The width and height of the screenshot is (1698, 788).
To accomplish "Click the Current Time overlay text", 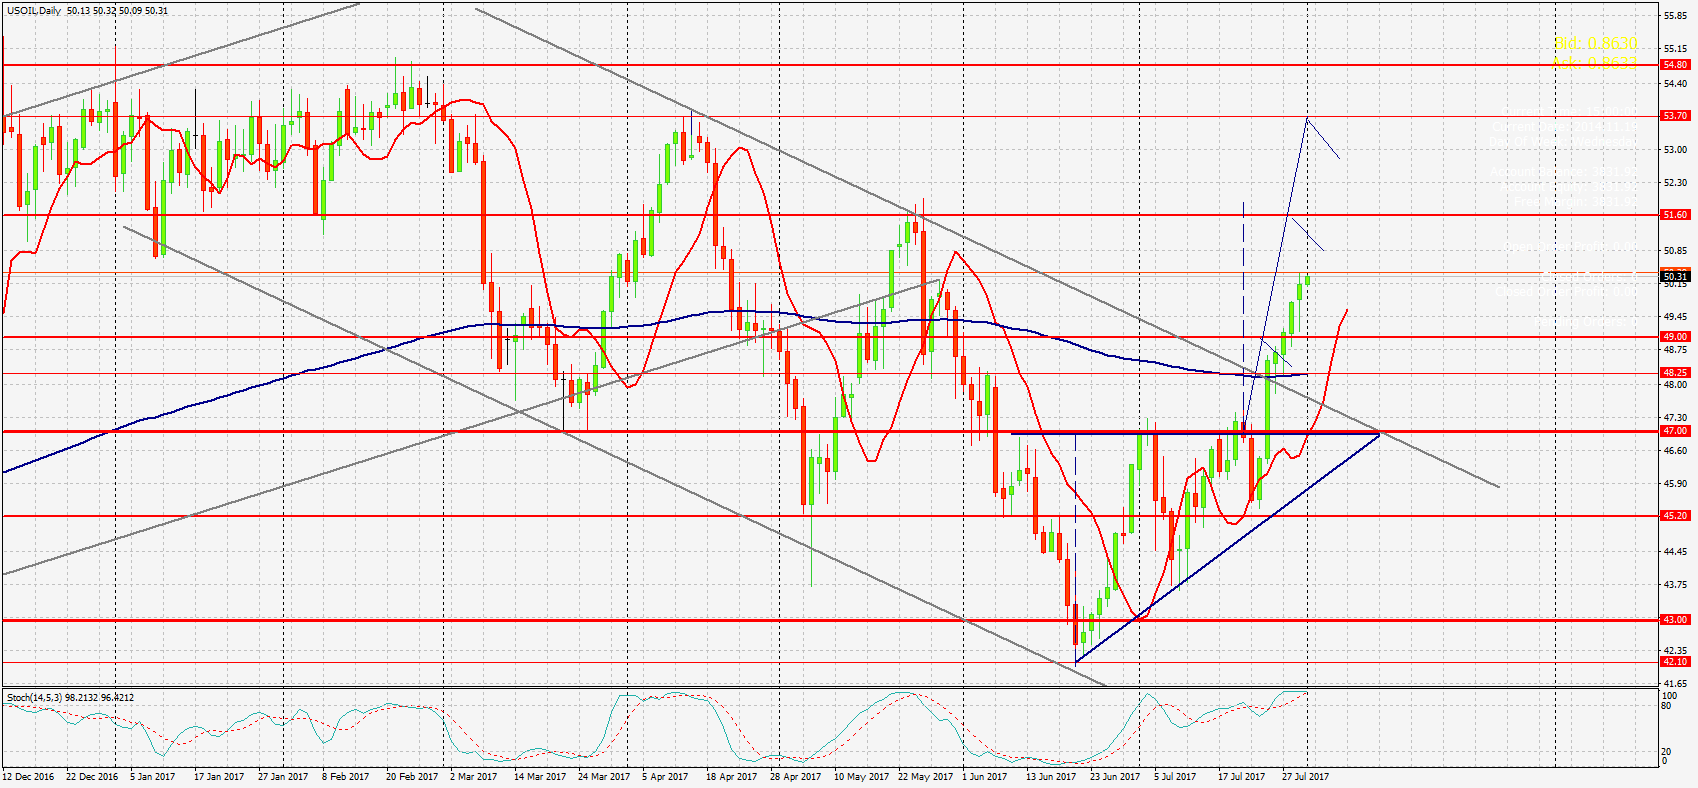I will pos(1570,112).
